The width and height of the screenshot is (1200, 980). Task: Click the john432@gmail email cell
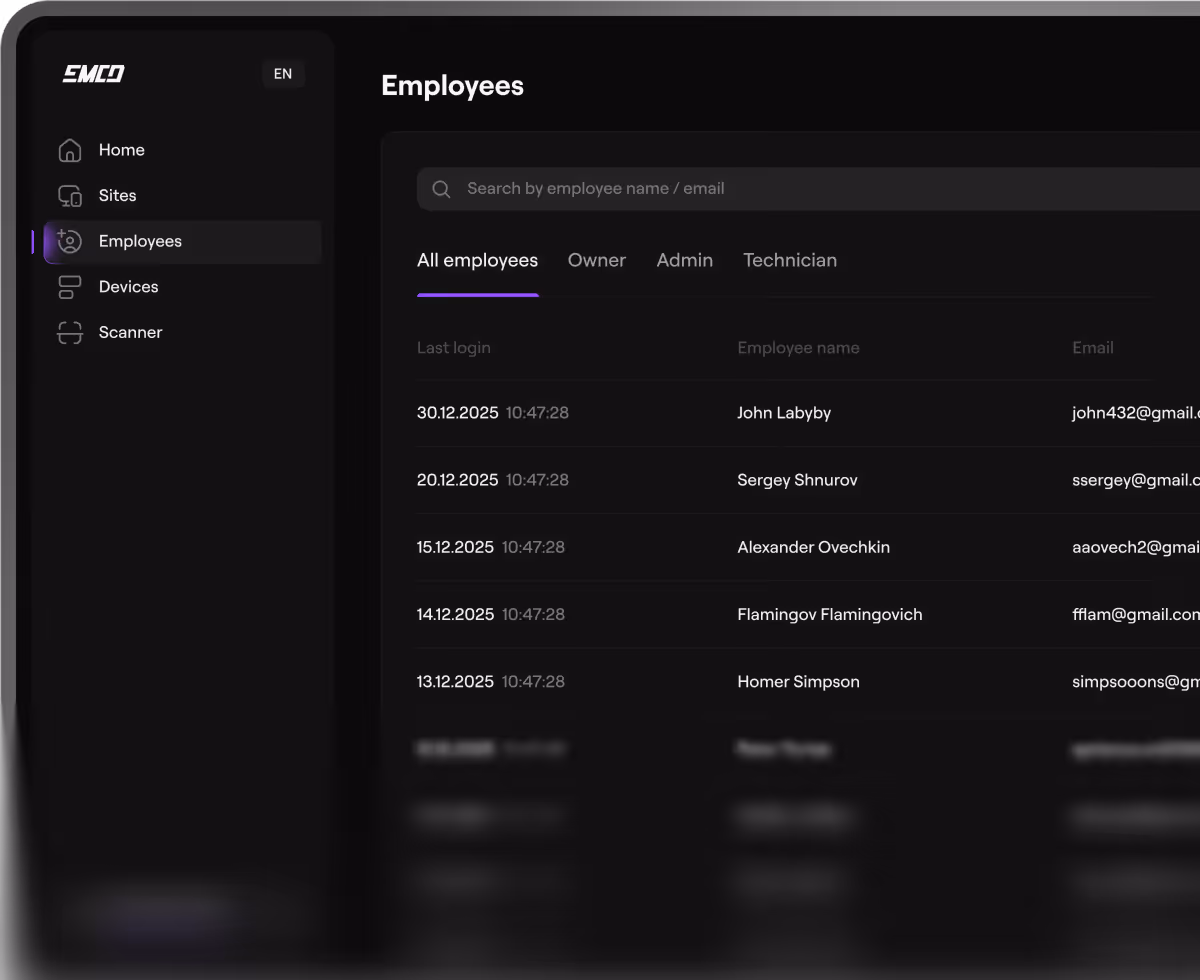click(x=1136, y=413)
